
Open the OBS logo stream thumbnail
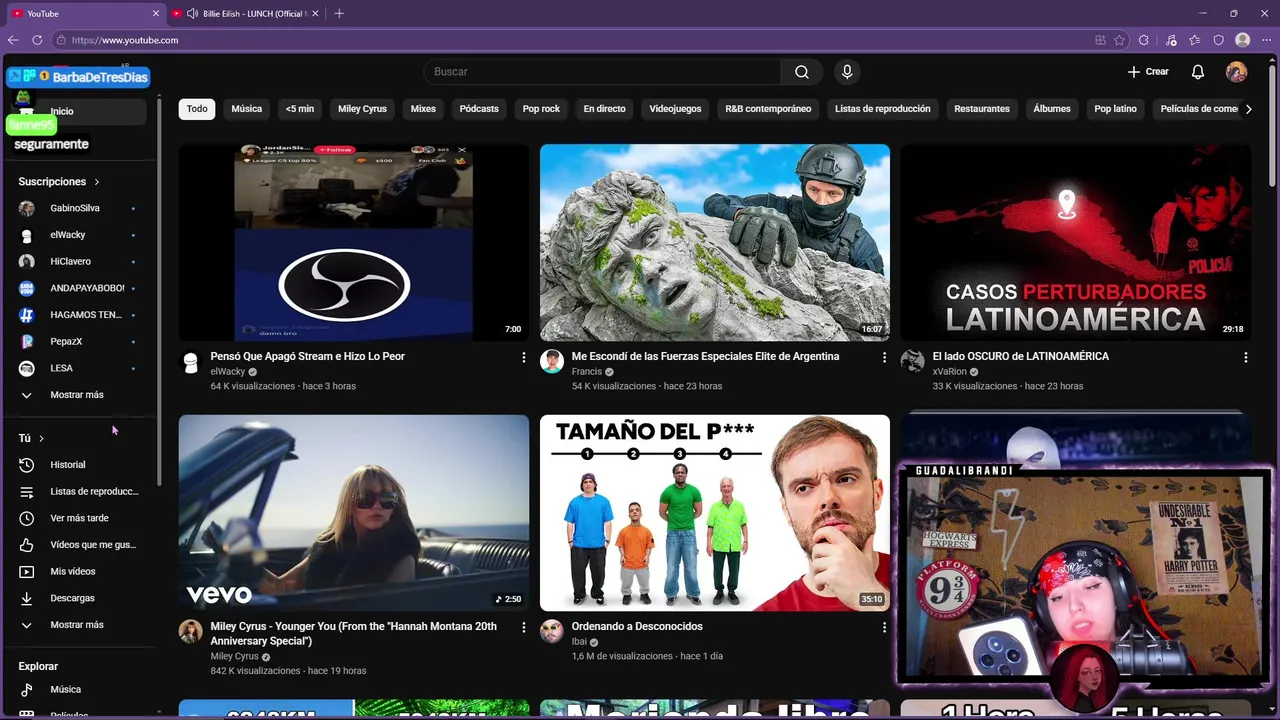[x=354, y=243]
